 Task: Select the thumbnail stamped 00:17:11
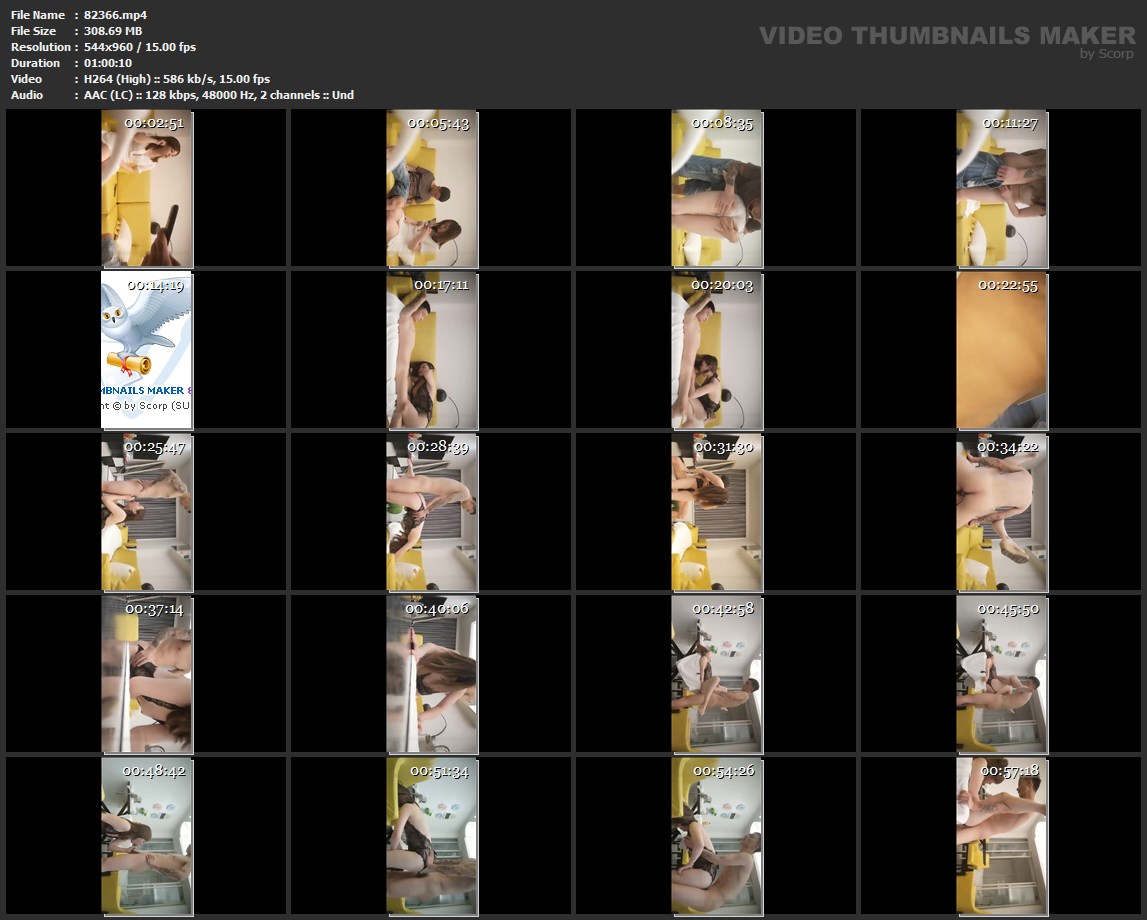pyautogui.click(x=432, y=350)
